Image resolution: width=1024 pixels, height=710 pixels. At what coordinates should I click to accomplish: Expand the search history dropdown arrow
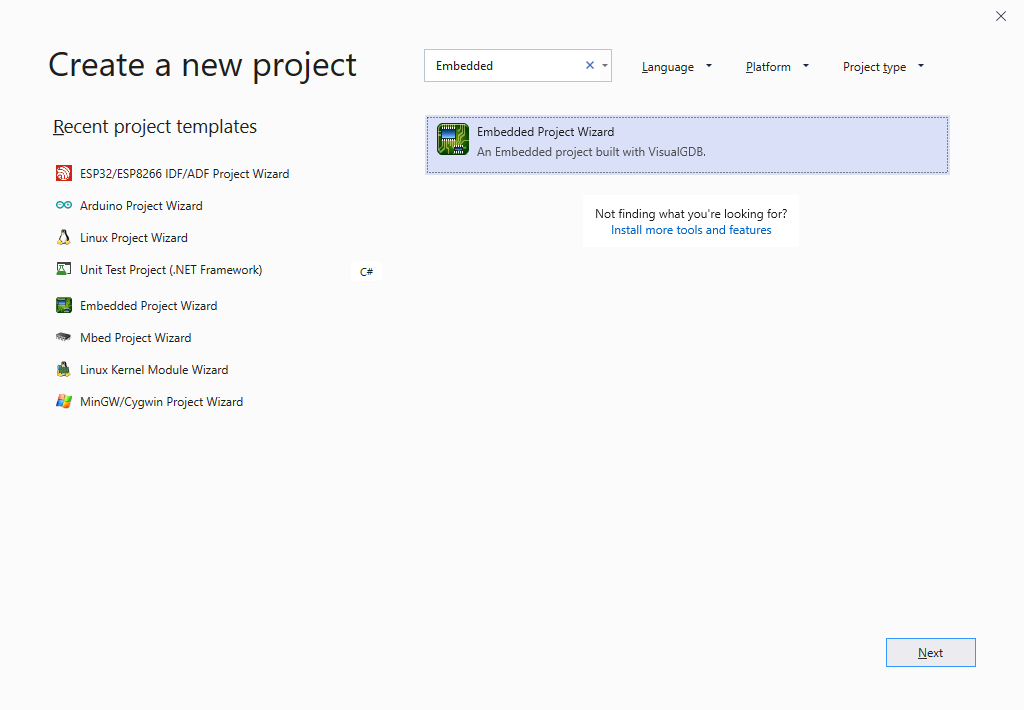point(605,66)
